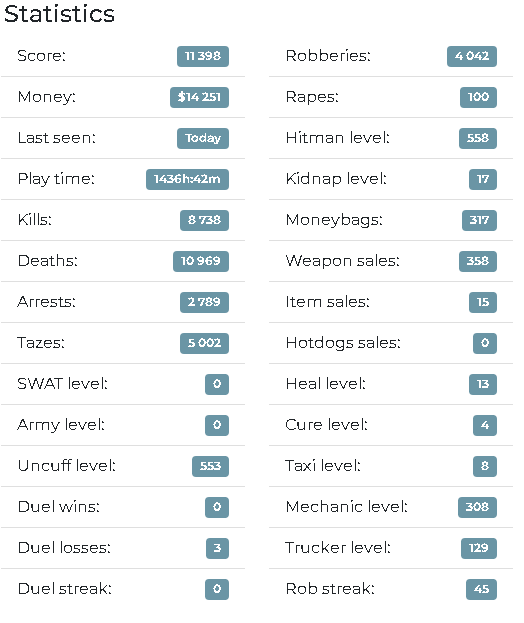Click the Mechanic level badge 308
524x623 pixels.
coord(477,507)
